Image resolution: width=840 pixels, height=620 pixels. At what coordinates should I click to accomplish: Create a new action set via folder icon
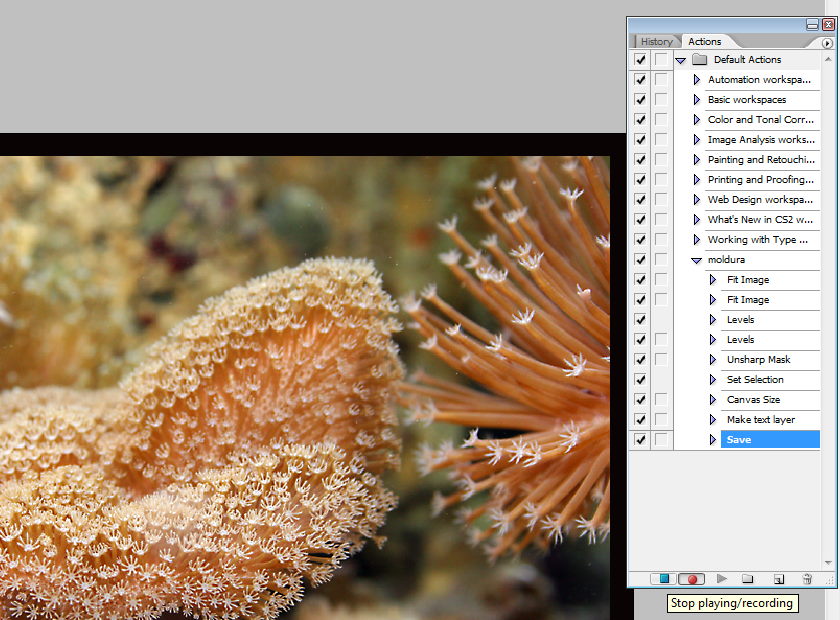748,579
